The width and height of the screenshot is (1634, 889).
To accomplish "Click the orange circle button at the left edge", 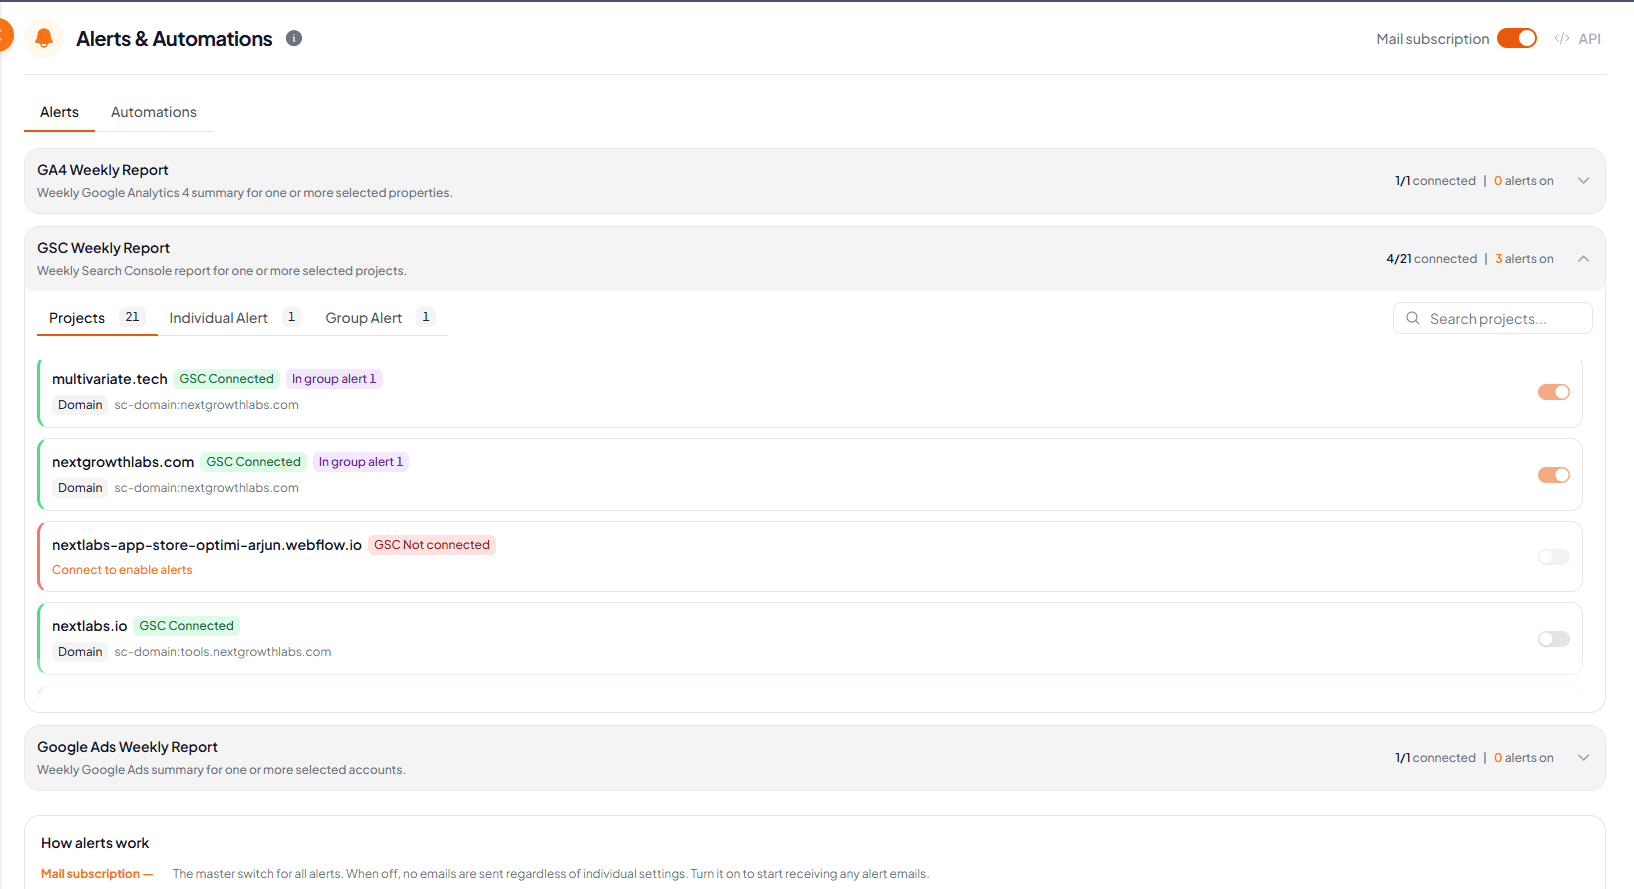I will [x=4, y=36].
